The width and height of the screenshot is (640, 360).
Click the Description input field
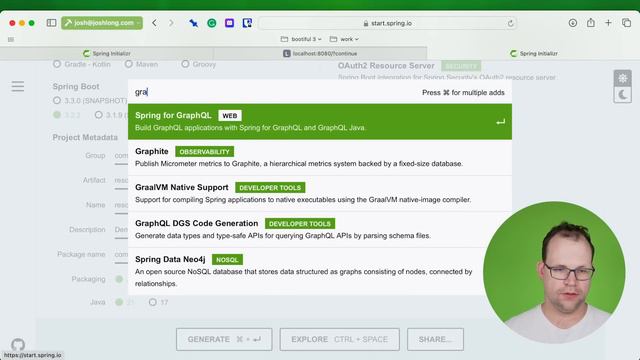pos(121,231)
